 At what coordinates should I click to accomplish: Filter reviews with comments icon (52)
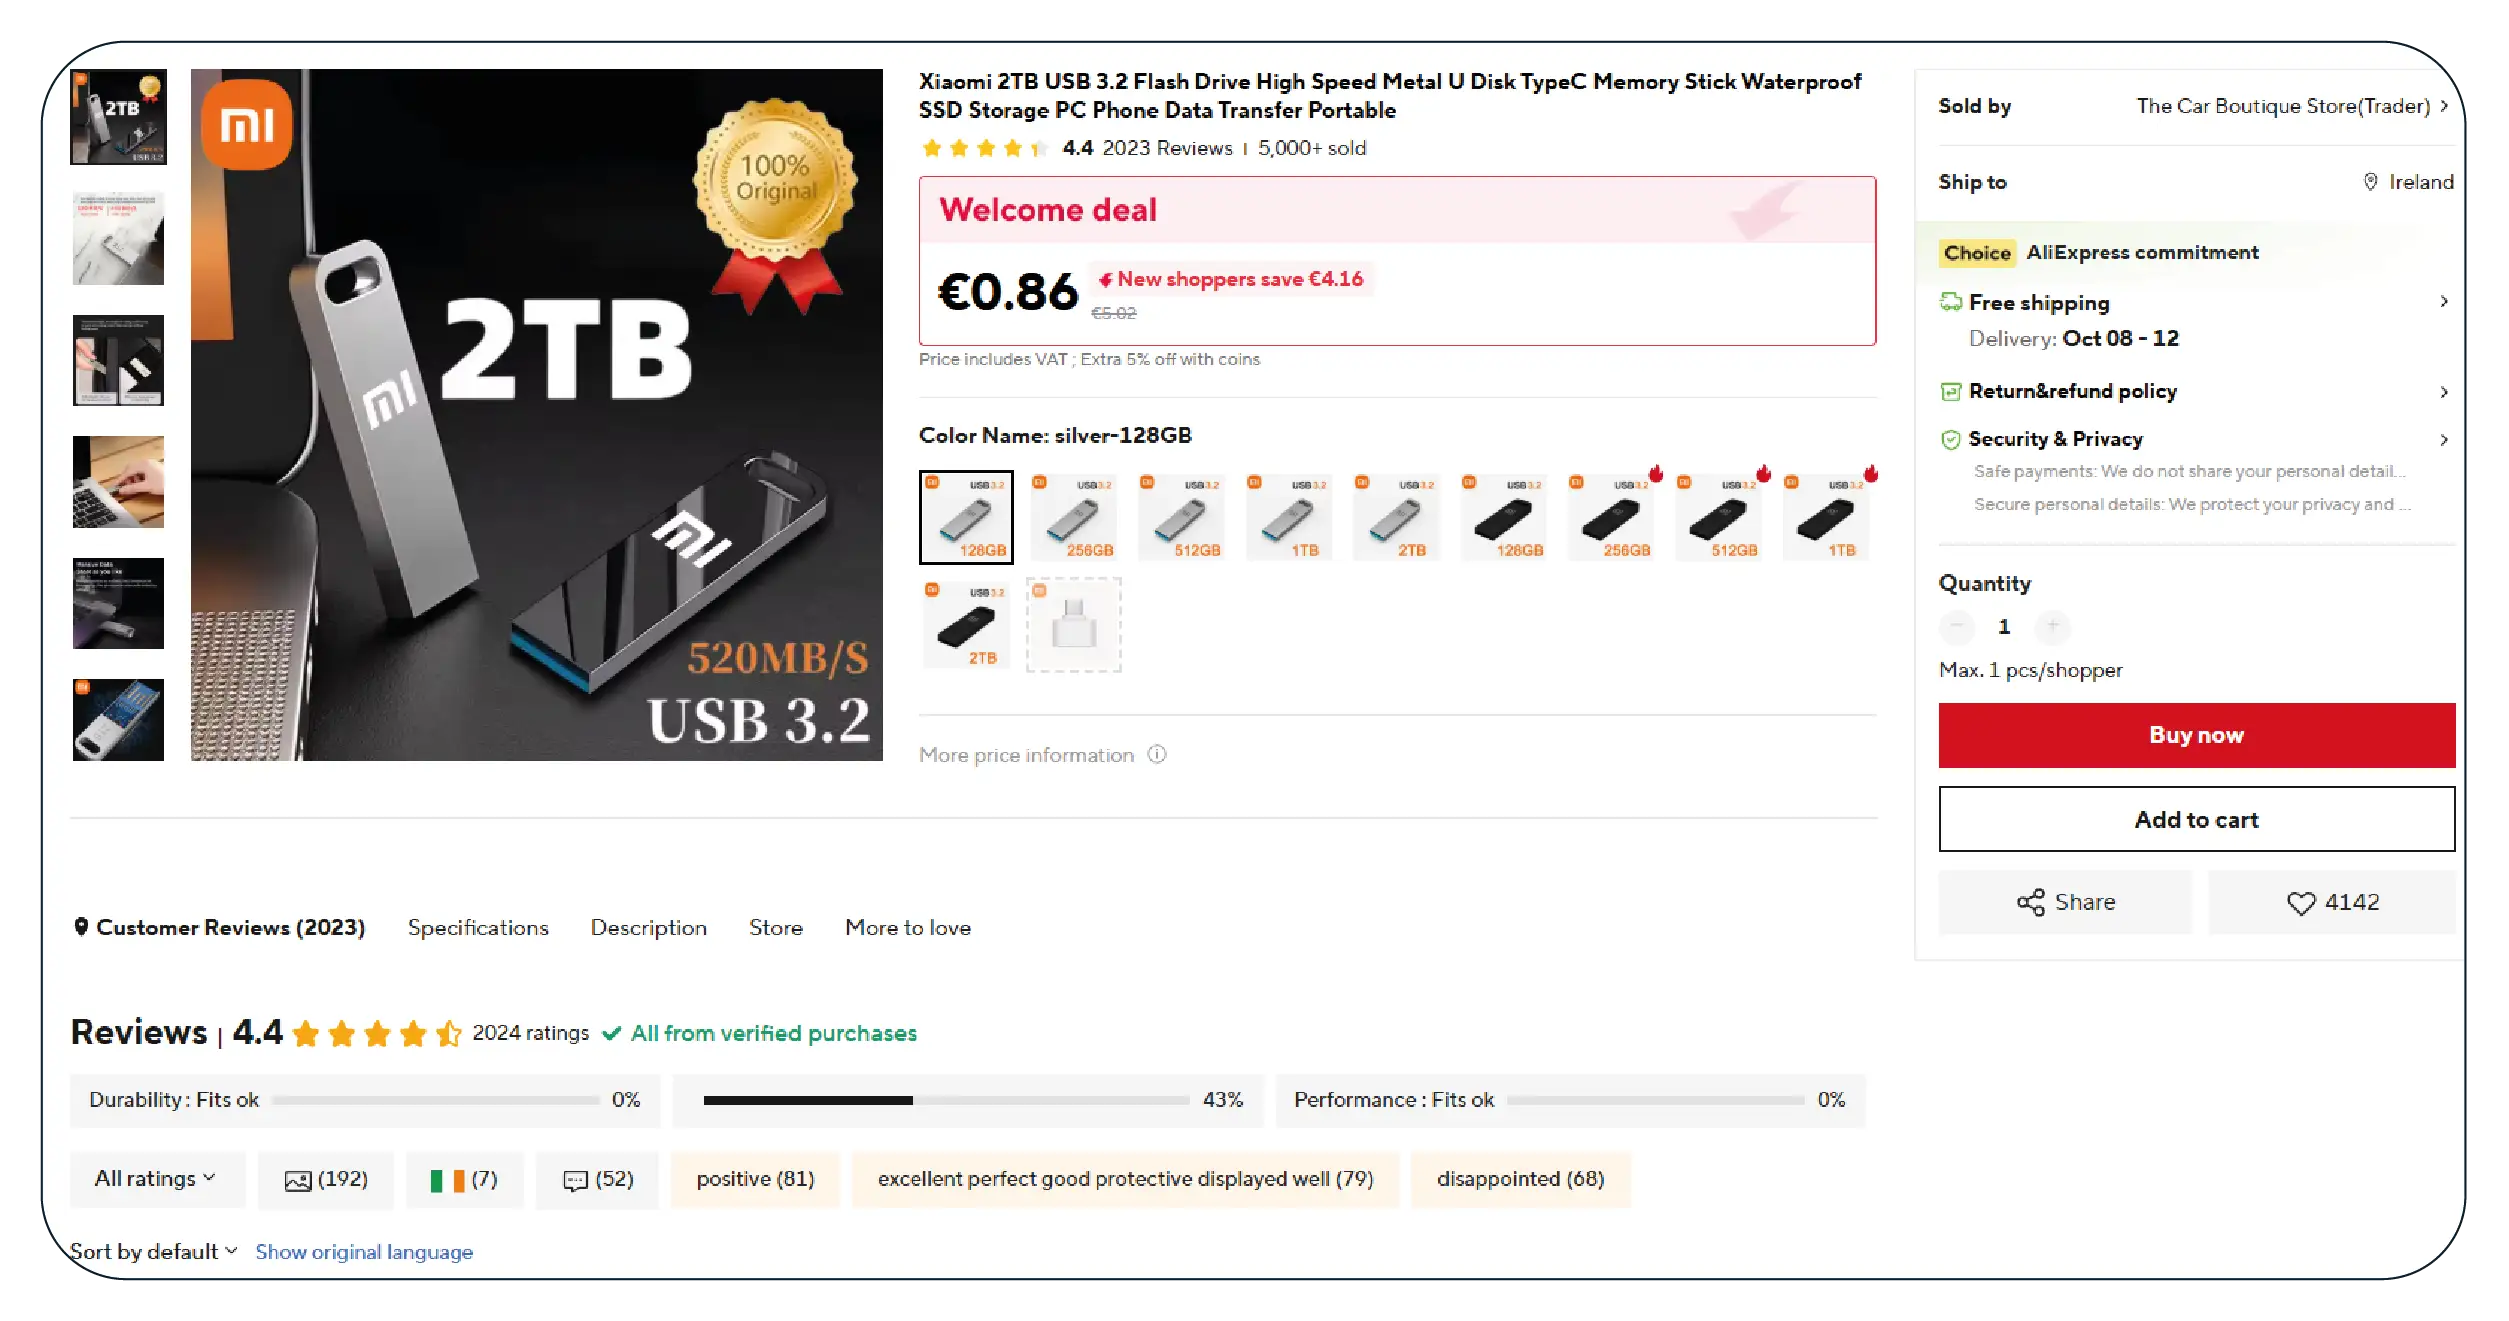[598, 1180]
